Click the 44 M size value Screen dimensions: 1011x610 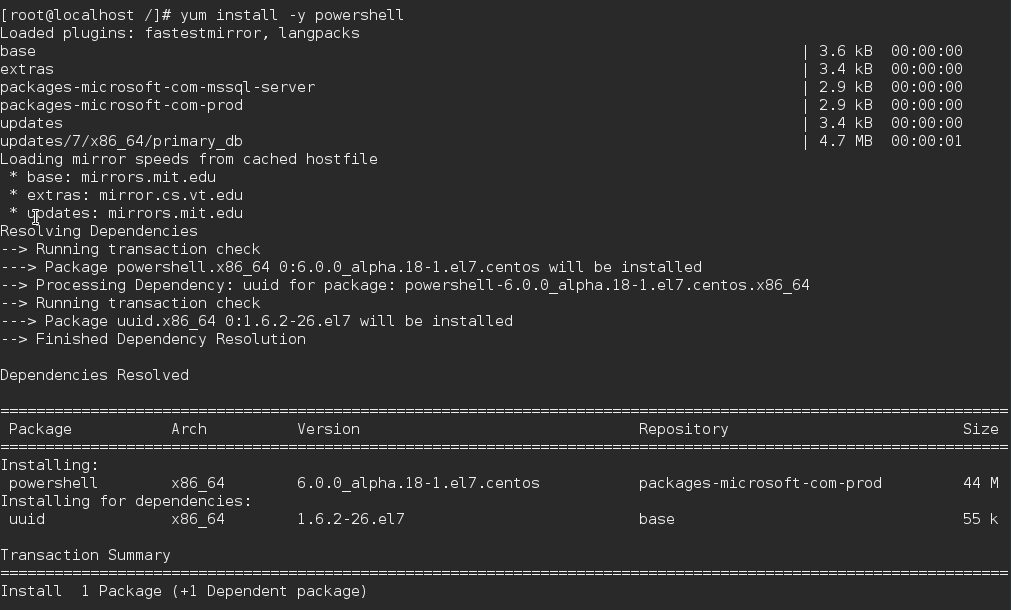point(980,483)
